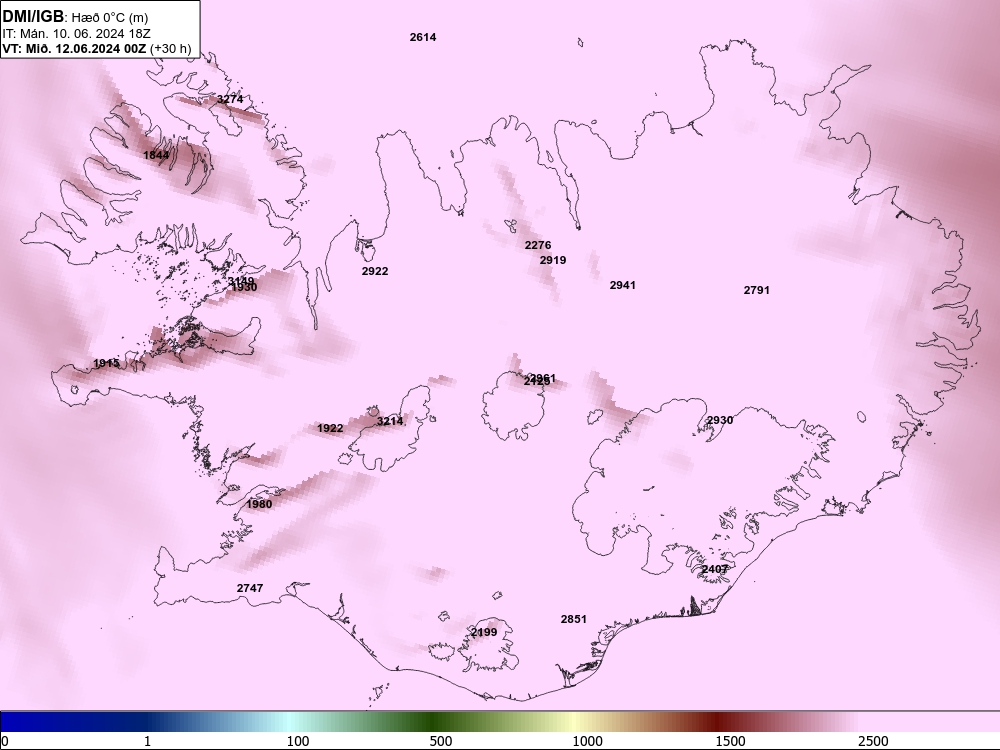The height and width of the screenshot is (750, 1000).
Task: Click the 2407 value label
Action: tap(715, 569)
